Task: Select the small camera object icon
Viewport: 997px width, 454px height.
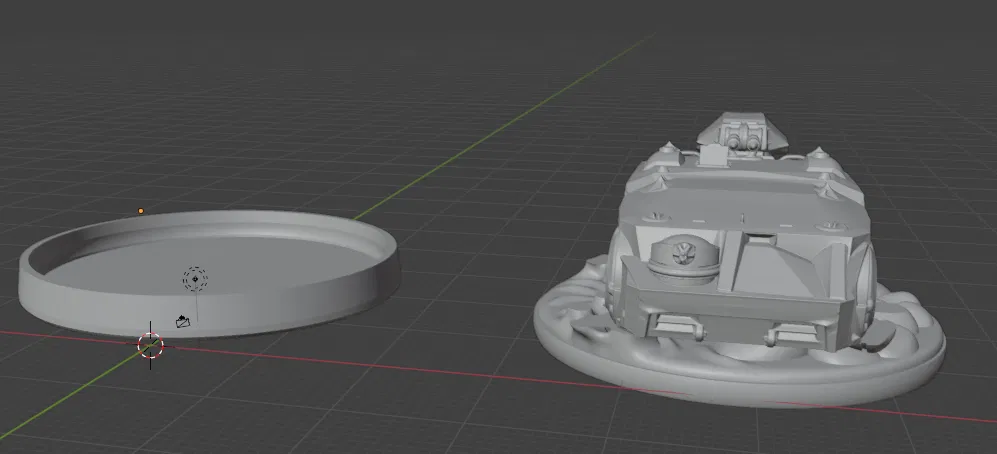Action: coord(183,320)
